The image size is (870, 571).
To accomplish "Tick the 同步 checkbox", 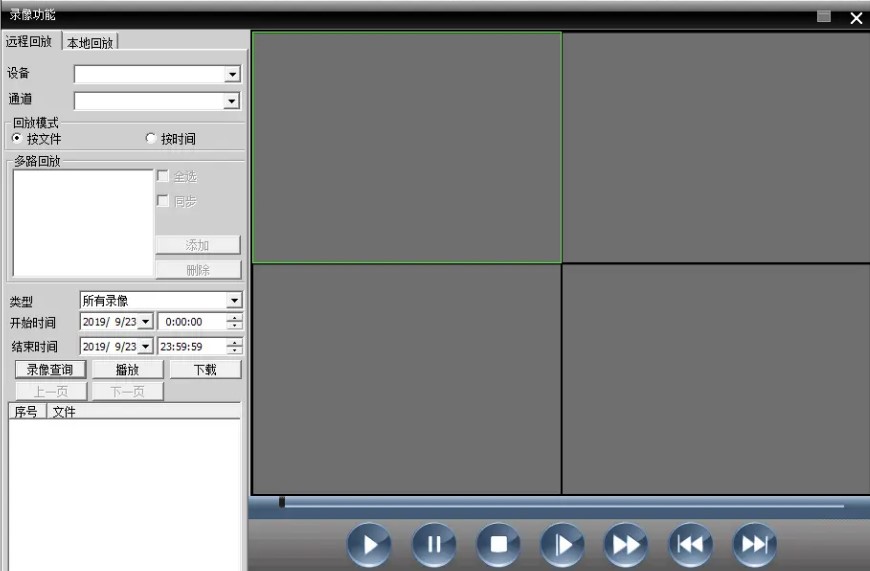I will (x=163, y=200).
